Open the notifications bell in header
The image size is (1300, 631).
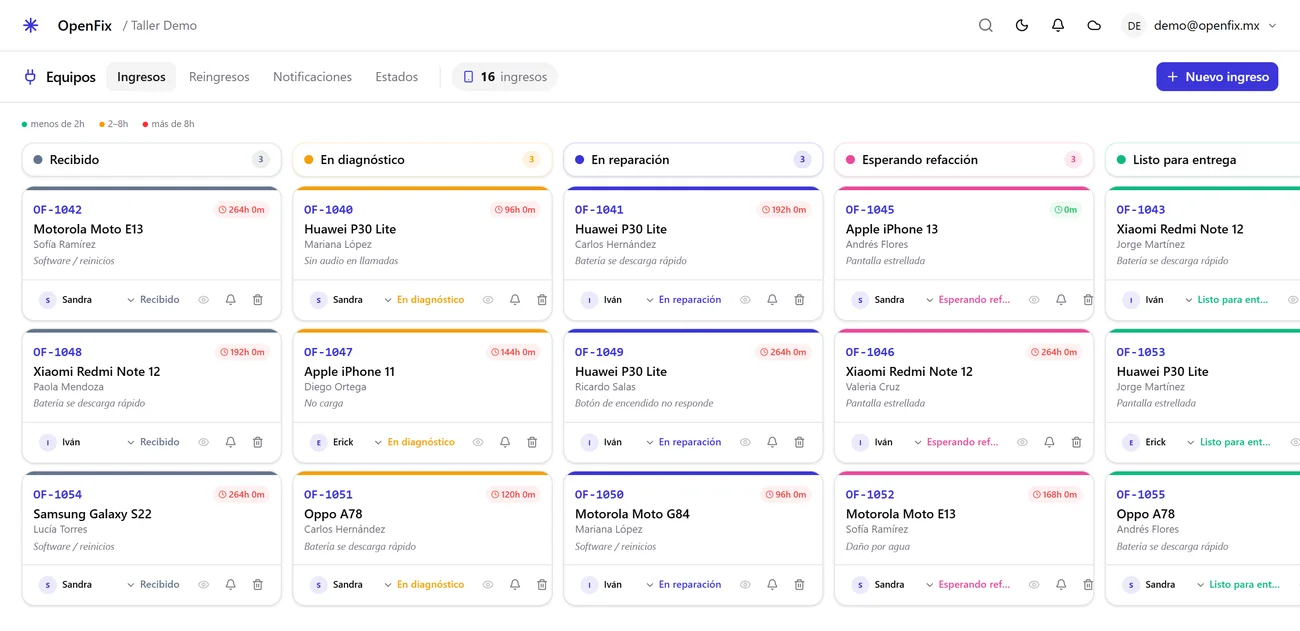click(1058, 25)
